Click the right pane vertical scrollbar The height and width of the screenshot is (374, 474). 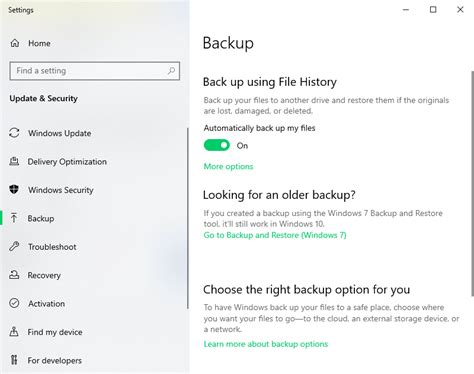(x=472, y=183)
